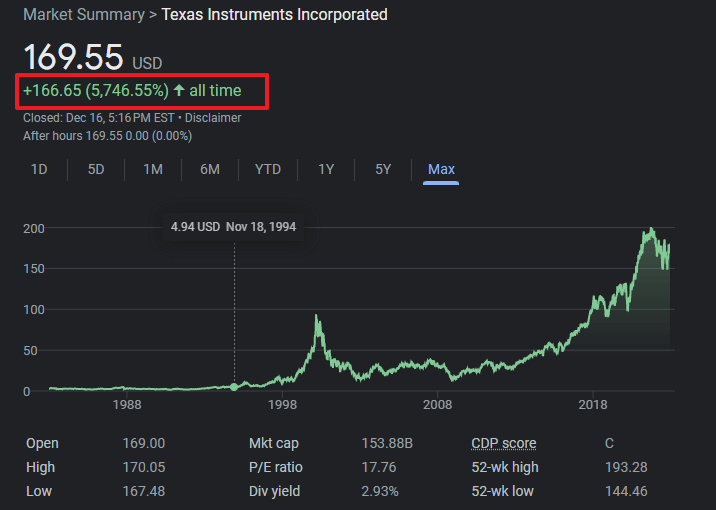Switch to the 1M range tab
The height and width of the screenshot is (510, 716).
point(153,169)
